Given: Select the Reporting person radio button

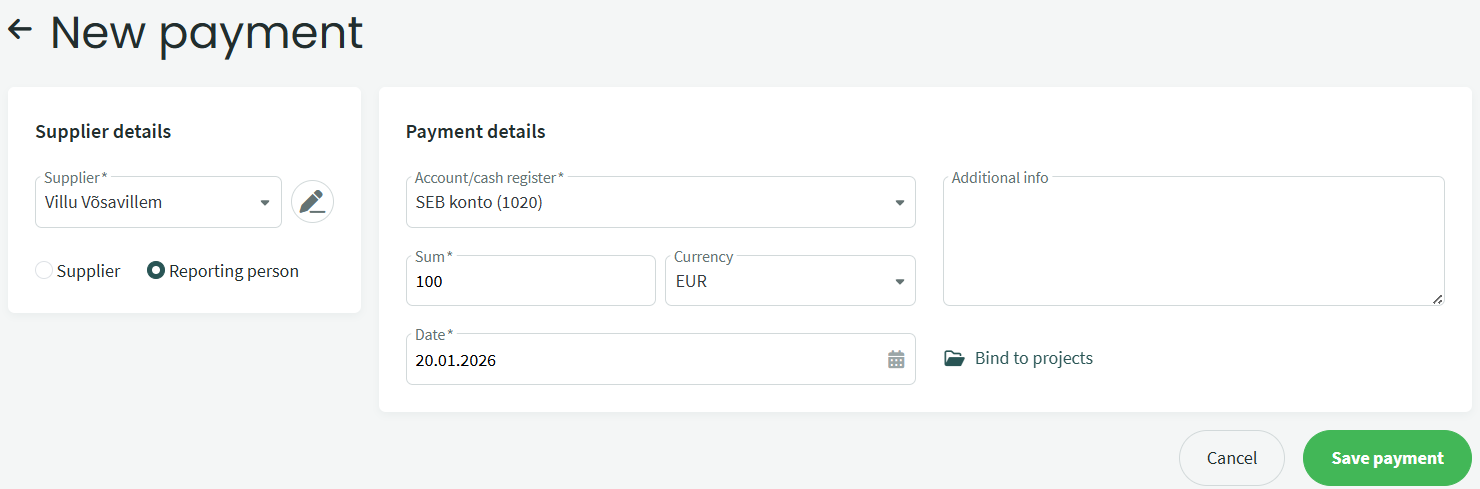Looking at the screenshot, I should click(x=156, y=271).
